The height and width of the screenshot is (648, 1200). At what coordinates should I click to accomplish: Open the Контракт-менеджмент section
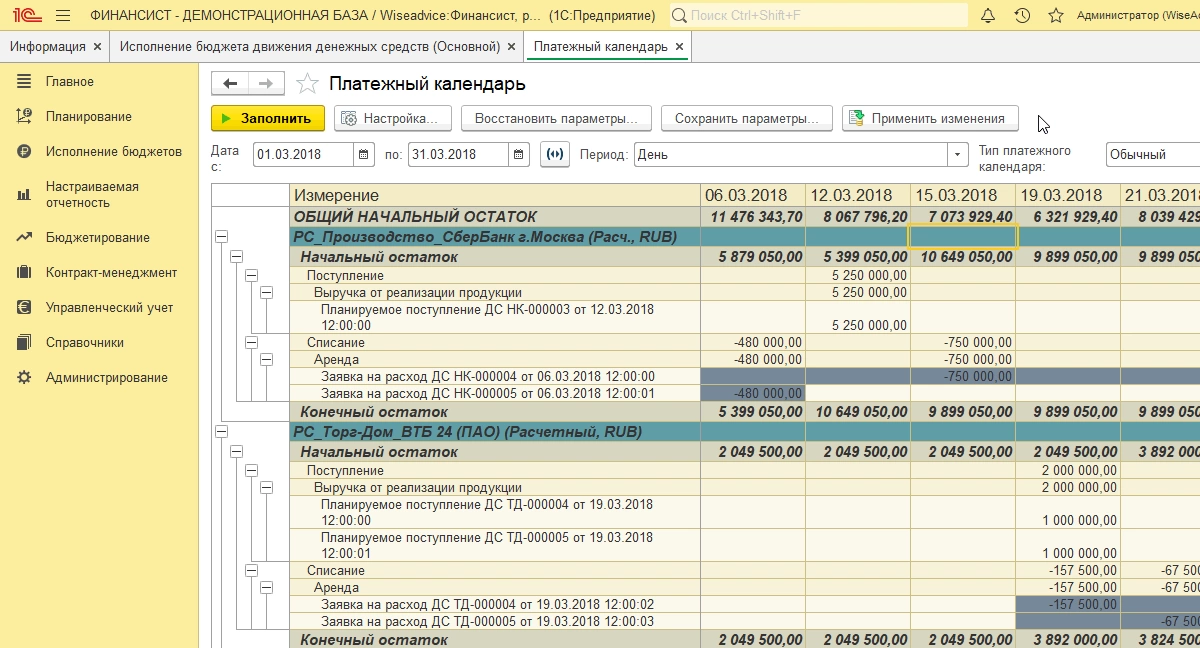[111, 273]
